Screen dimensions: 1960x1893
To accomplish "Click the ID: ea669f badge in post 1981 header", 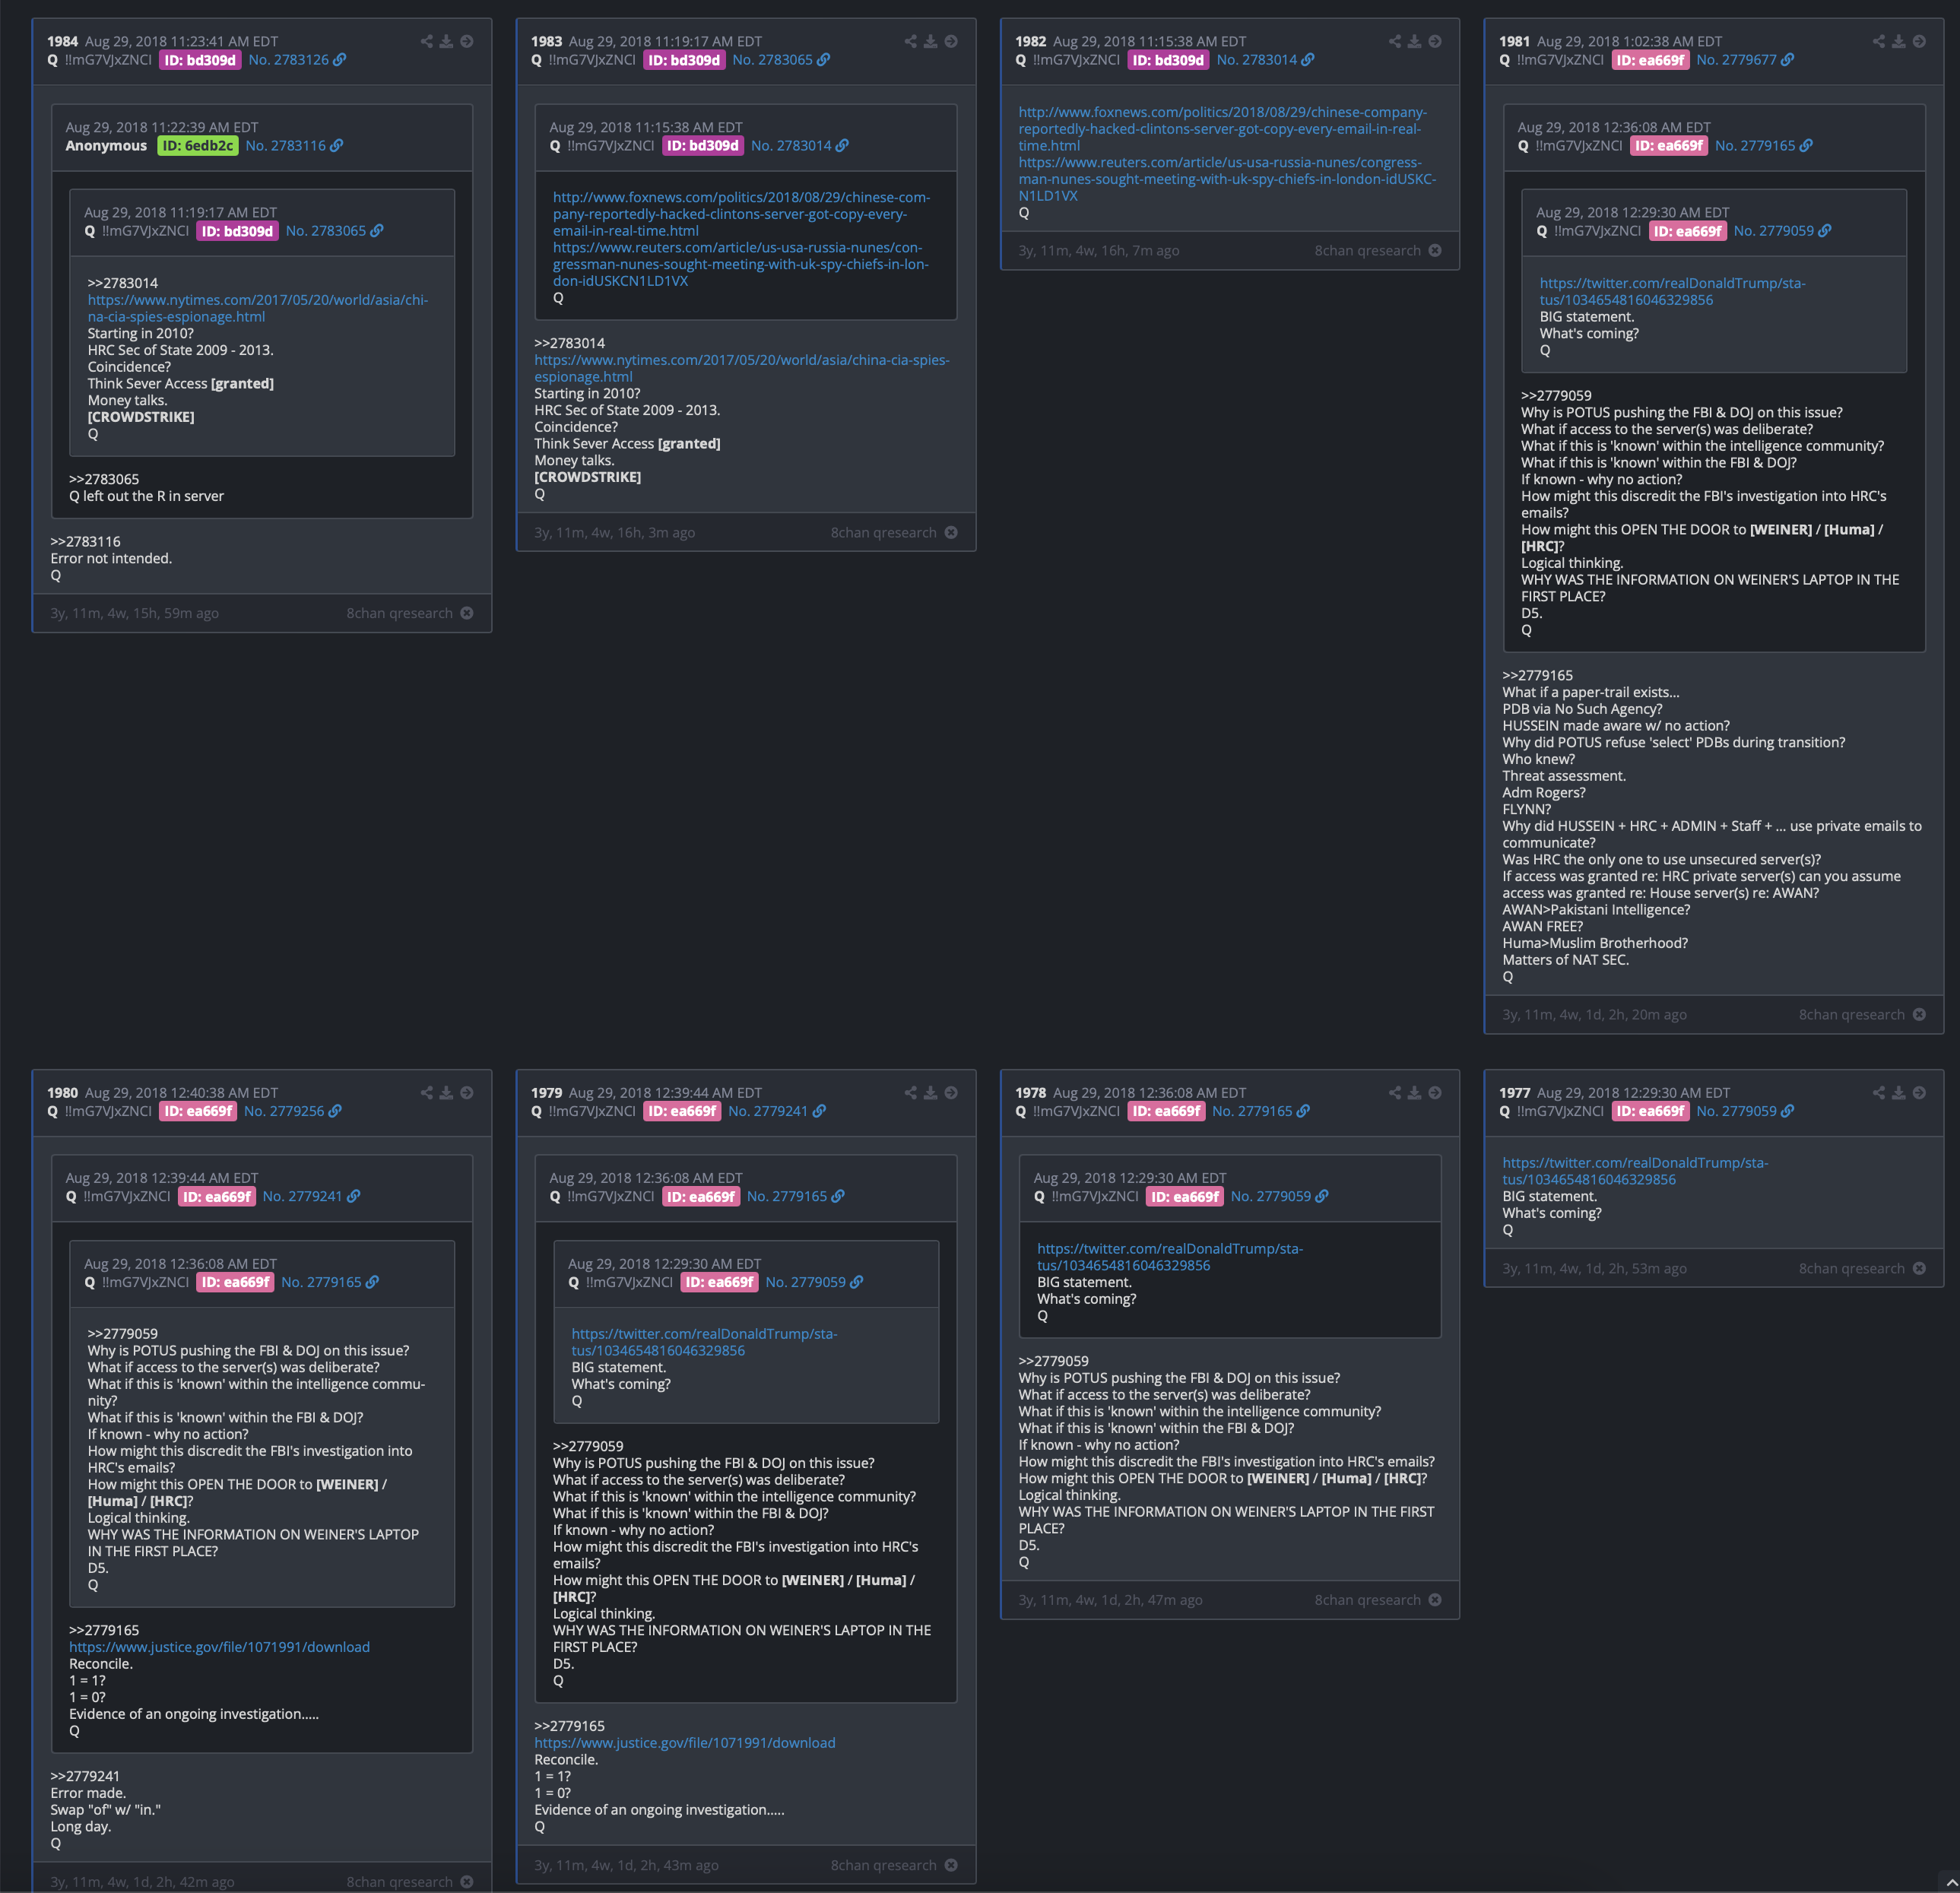I will [x=1651, y=60].
